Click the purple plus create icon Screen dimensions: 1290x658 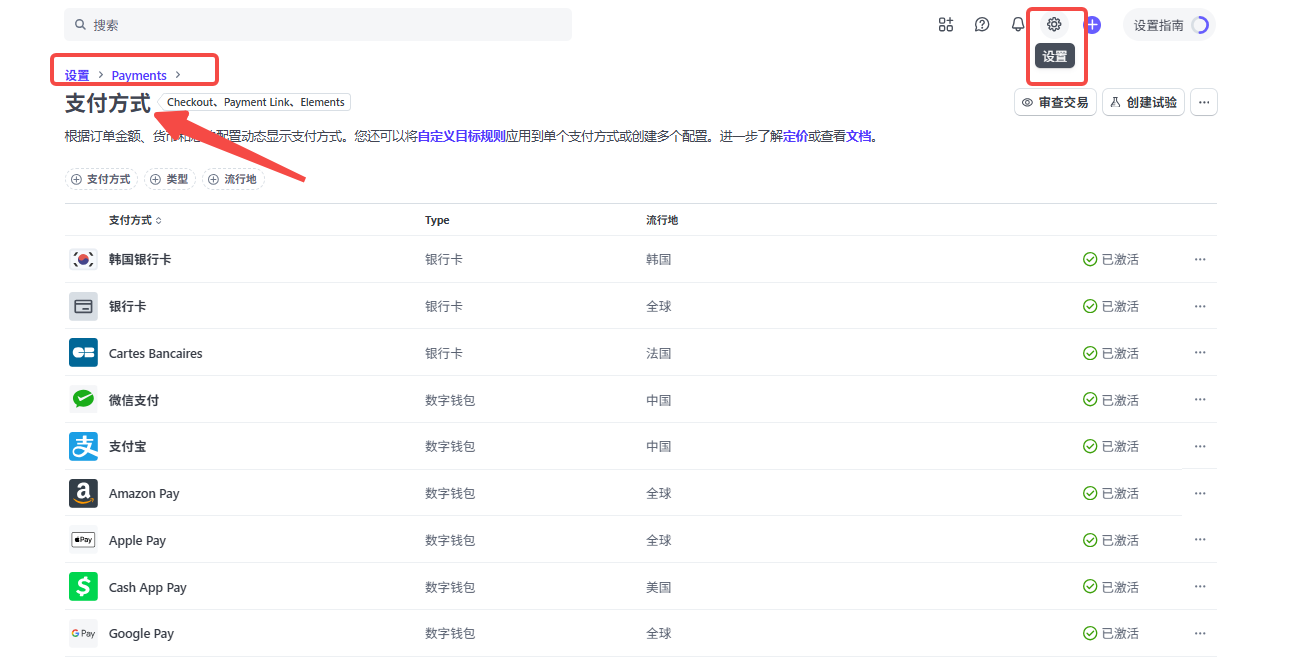(1091, 24)
